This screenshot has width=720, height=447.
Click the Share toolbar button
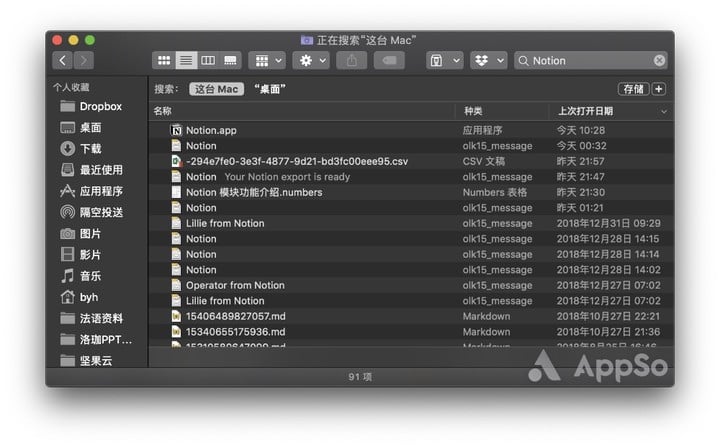coord(352,60)
